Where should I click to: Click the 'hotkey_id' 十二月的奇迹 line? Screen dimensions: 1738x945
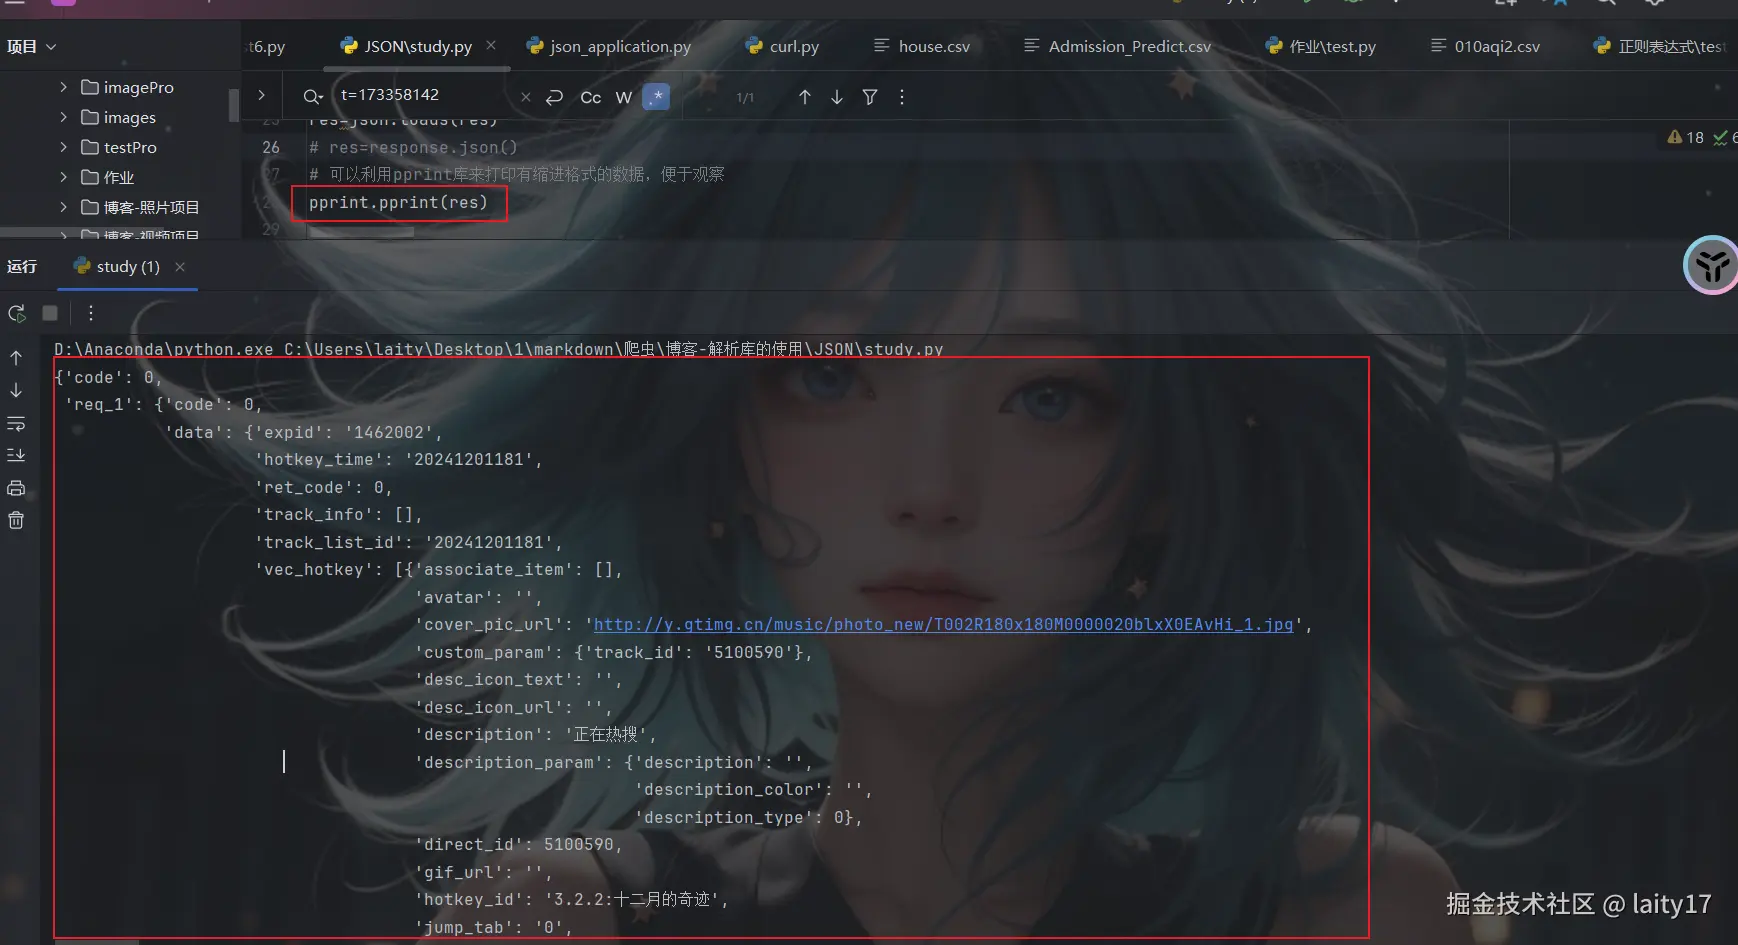(572, 900)
